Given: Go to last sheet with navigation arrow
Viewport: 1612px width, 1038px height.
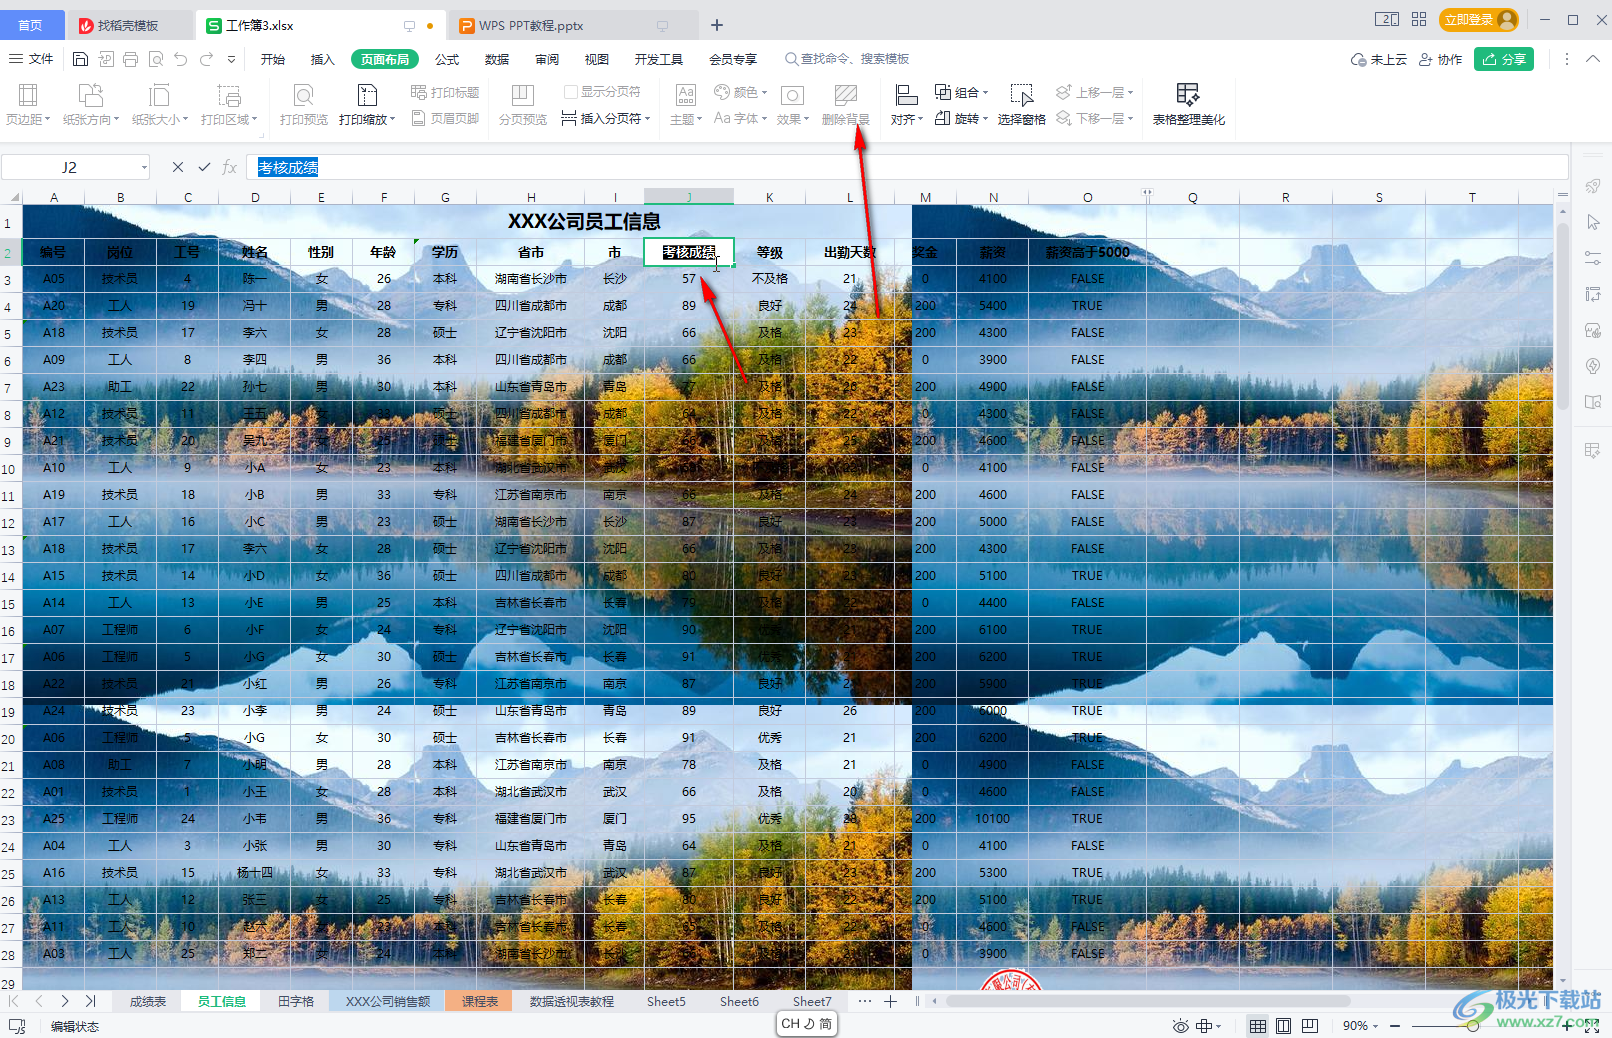Looking at the screenshot, I should 90,1001.
